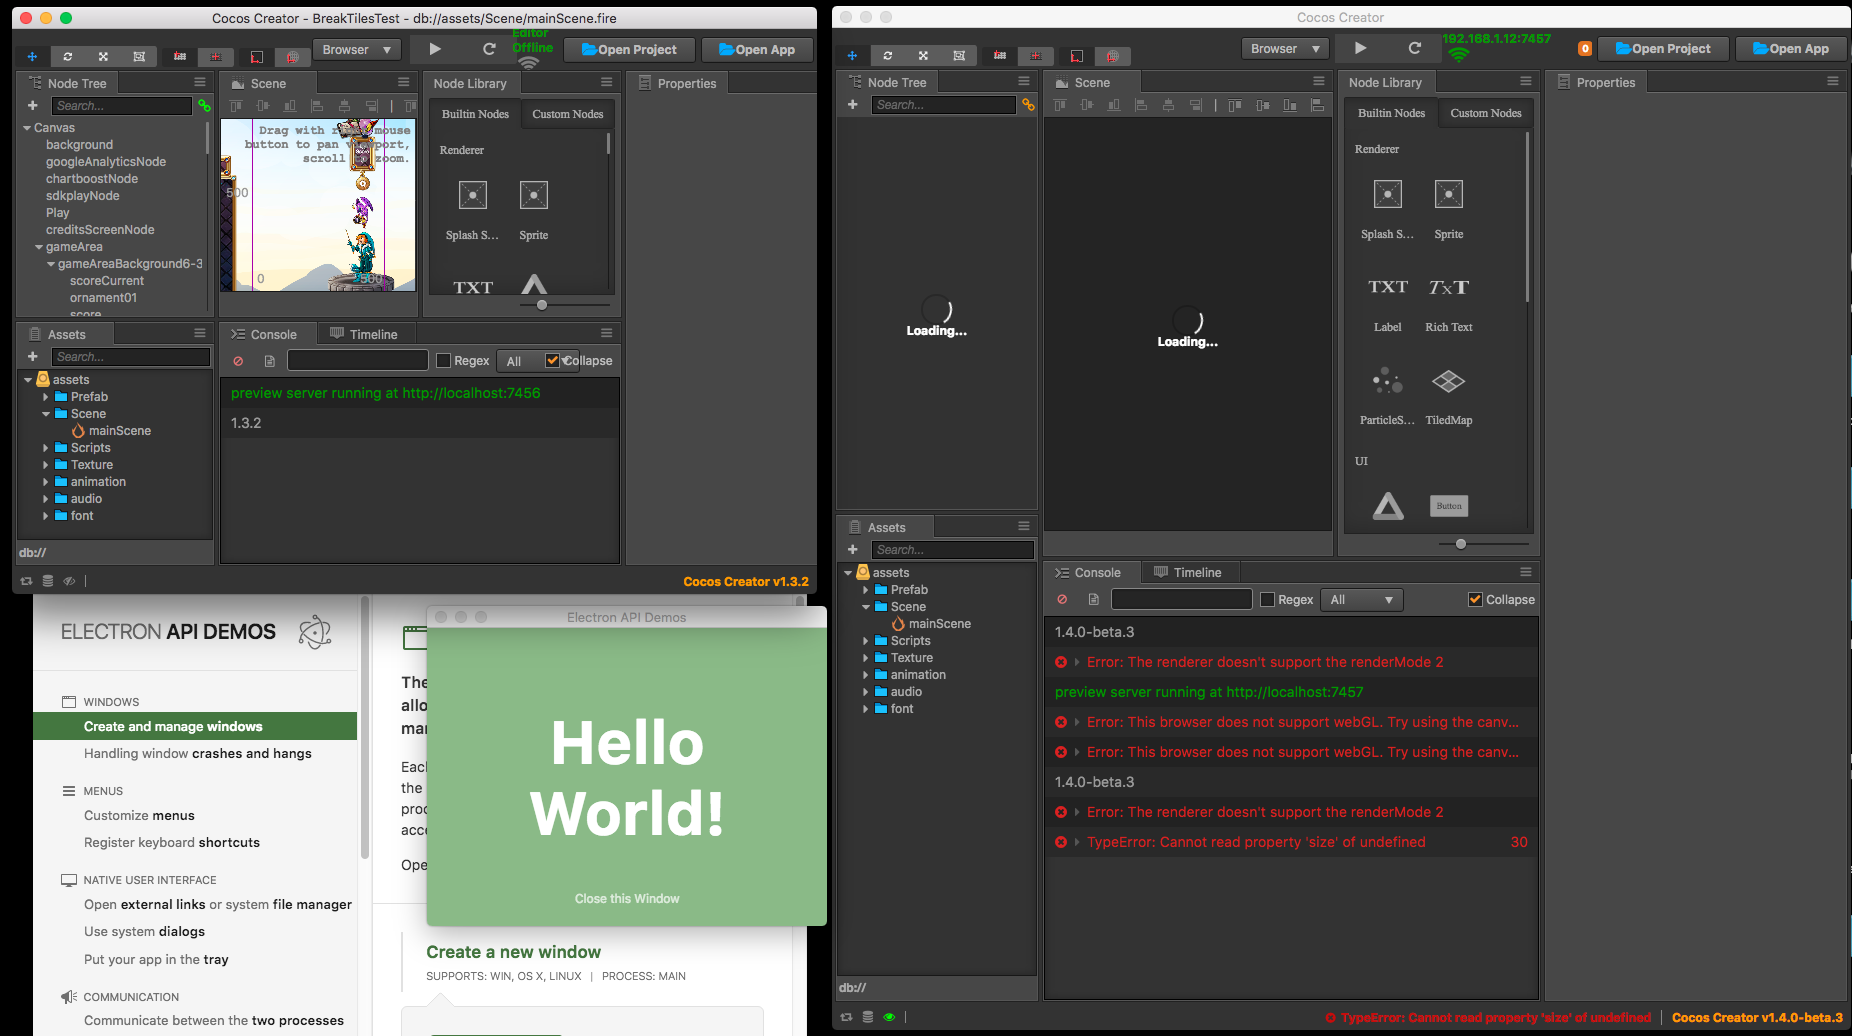
Task: Switch to Timeline tab in right window
Action: coord(1188,572)
